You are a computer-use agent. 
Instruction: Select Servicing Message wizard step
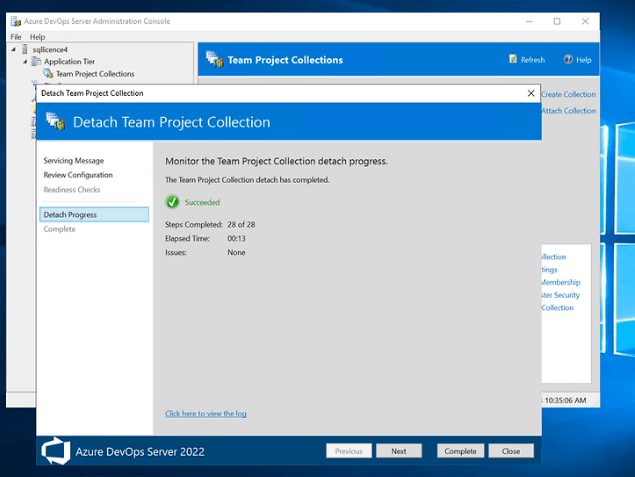click(74, 160)
